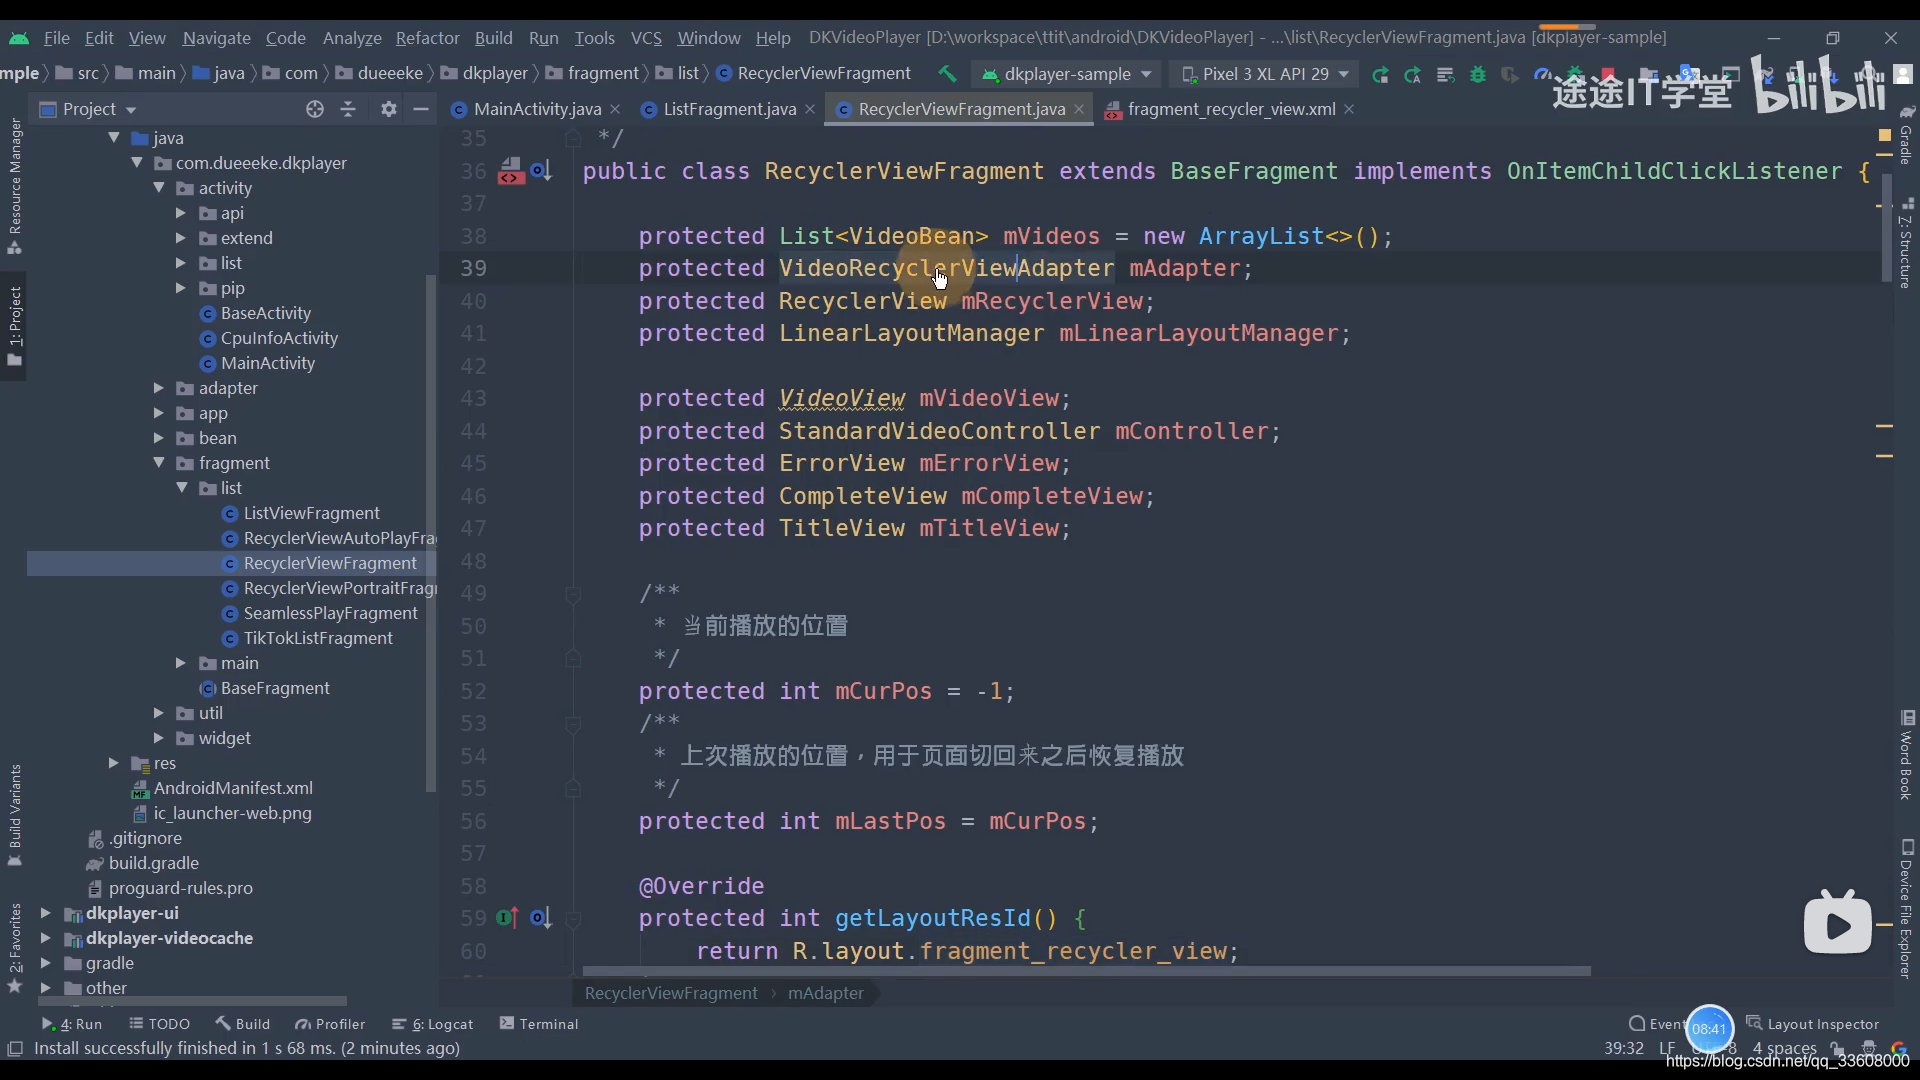Click Apply Changes and Restart Activity icon

(1412, 74)
